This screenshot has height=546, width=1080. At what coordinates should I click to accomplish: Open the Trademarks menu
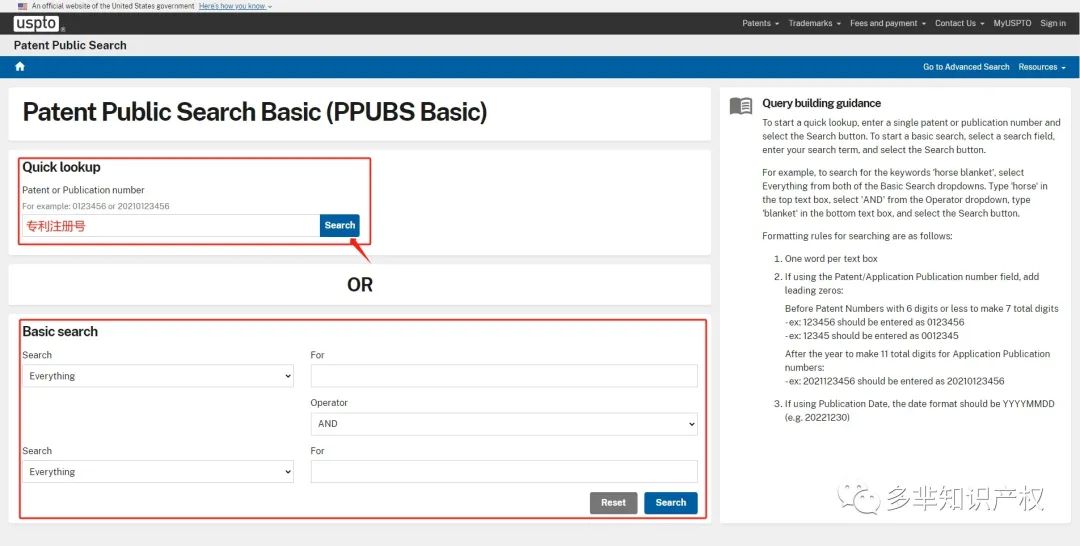coord(815,23)
